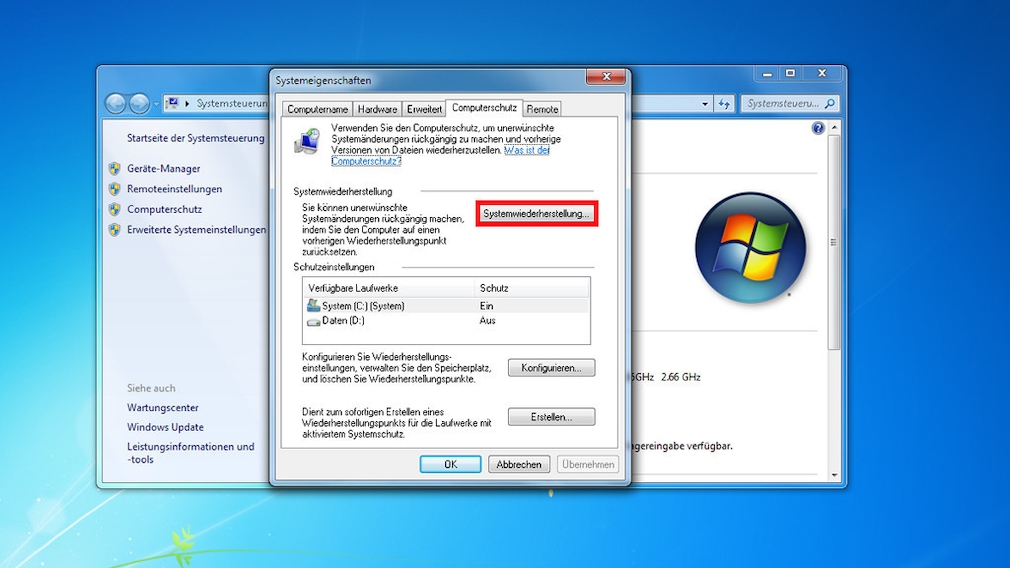The width and height of the screenshot is (1010, 568).
Task: Open the Geräte-Manager link
Action: tap(164, 169)
